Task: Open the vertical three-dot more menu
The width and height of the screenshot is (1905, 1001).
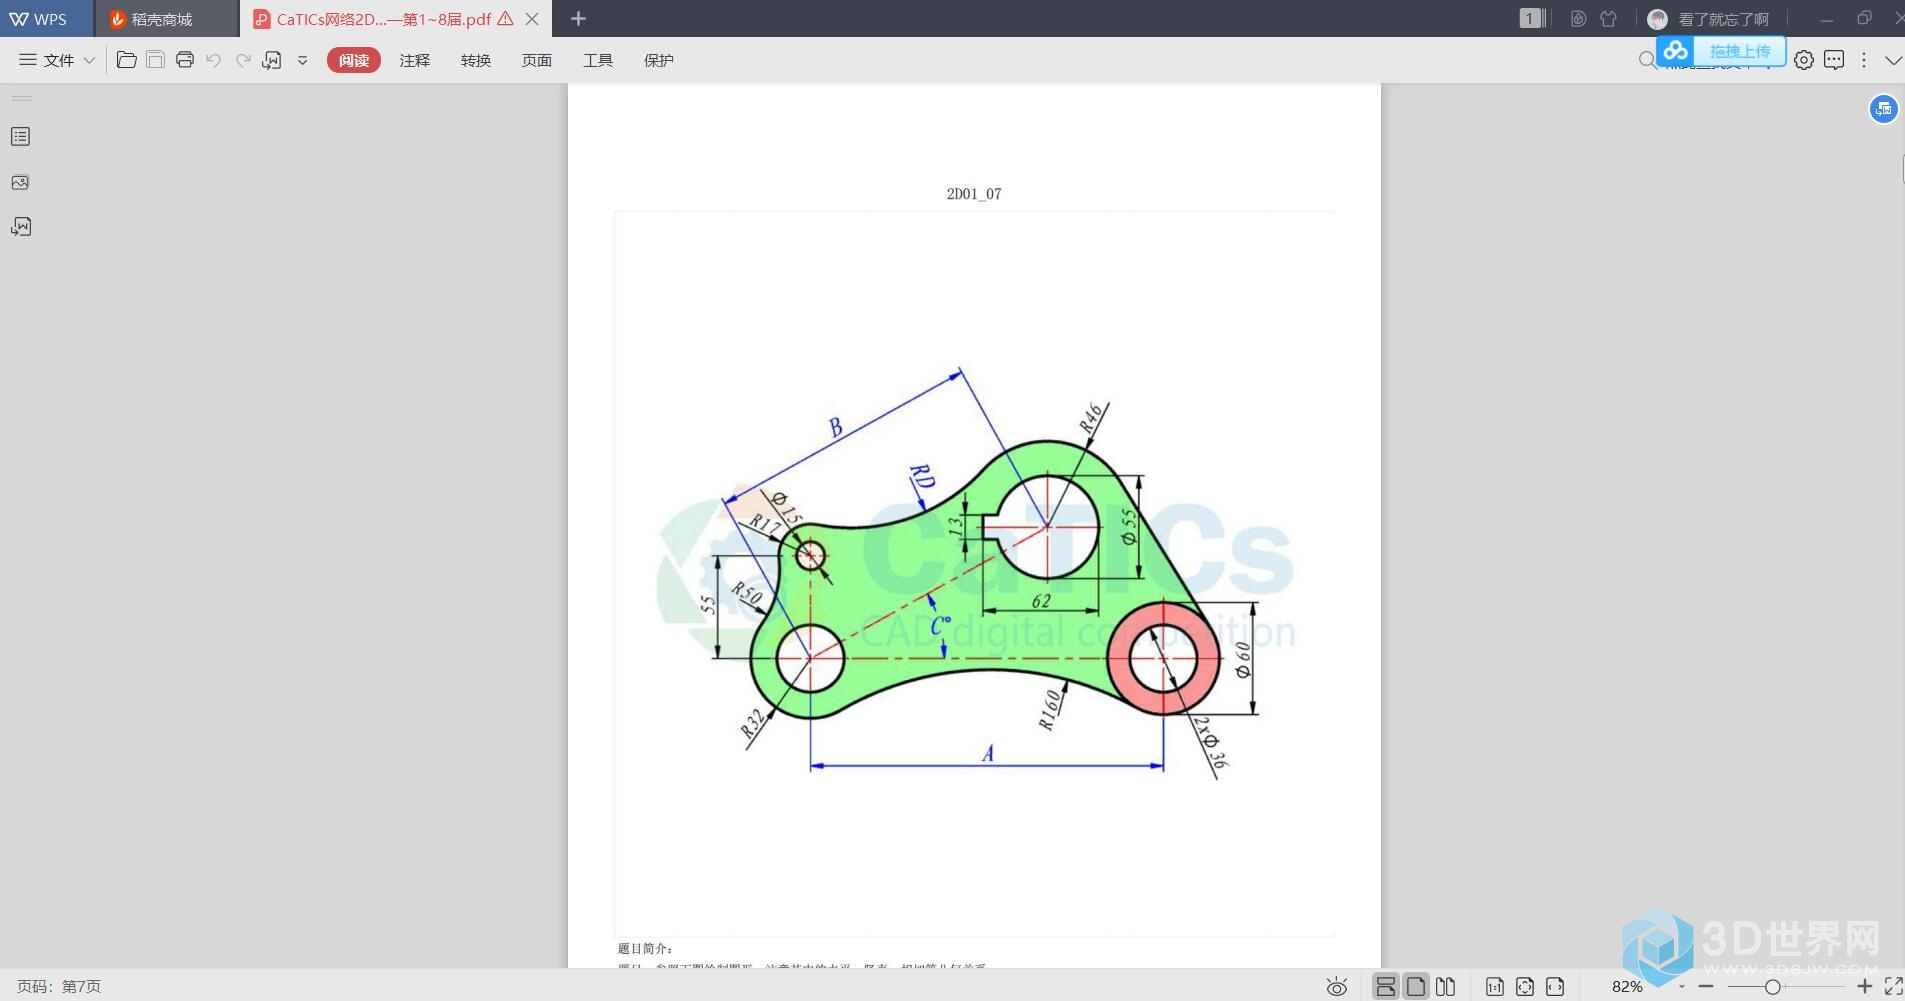Action: [x=1864, y=60]
